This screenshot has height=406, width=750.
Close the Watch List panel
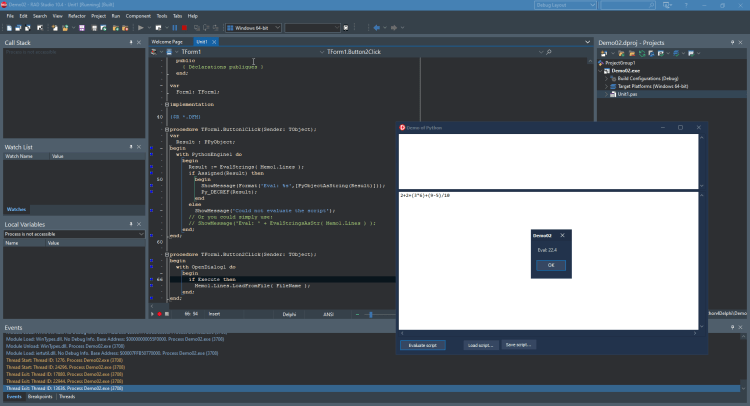pyautogui.click(x=139, y=147)
